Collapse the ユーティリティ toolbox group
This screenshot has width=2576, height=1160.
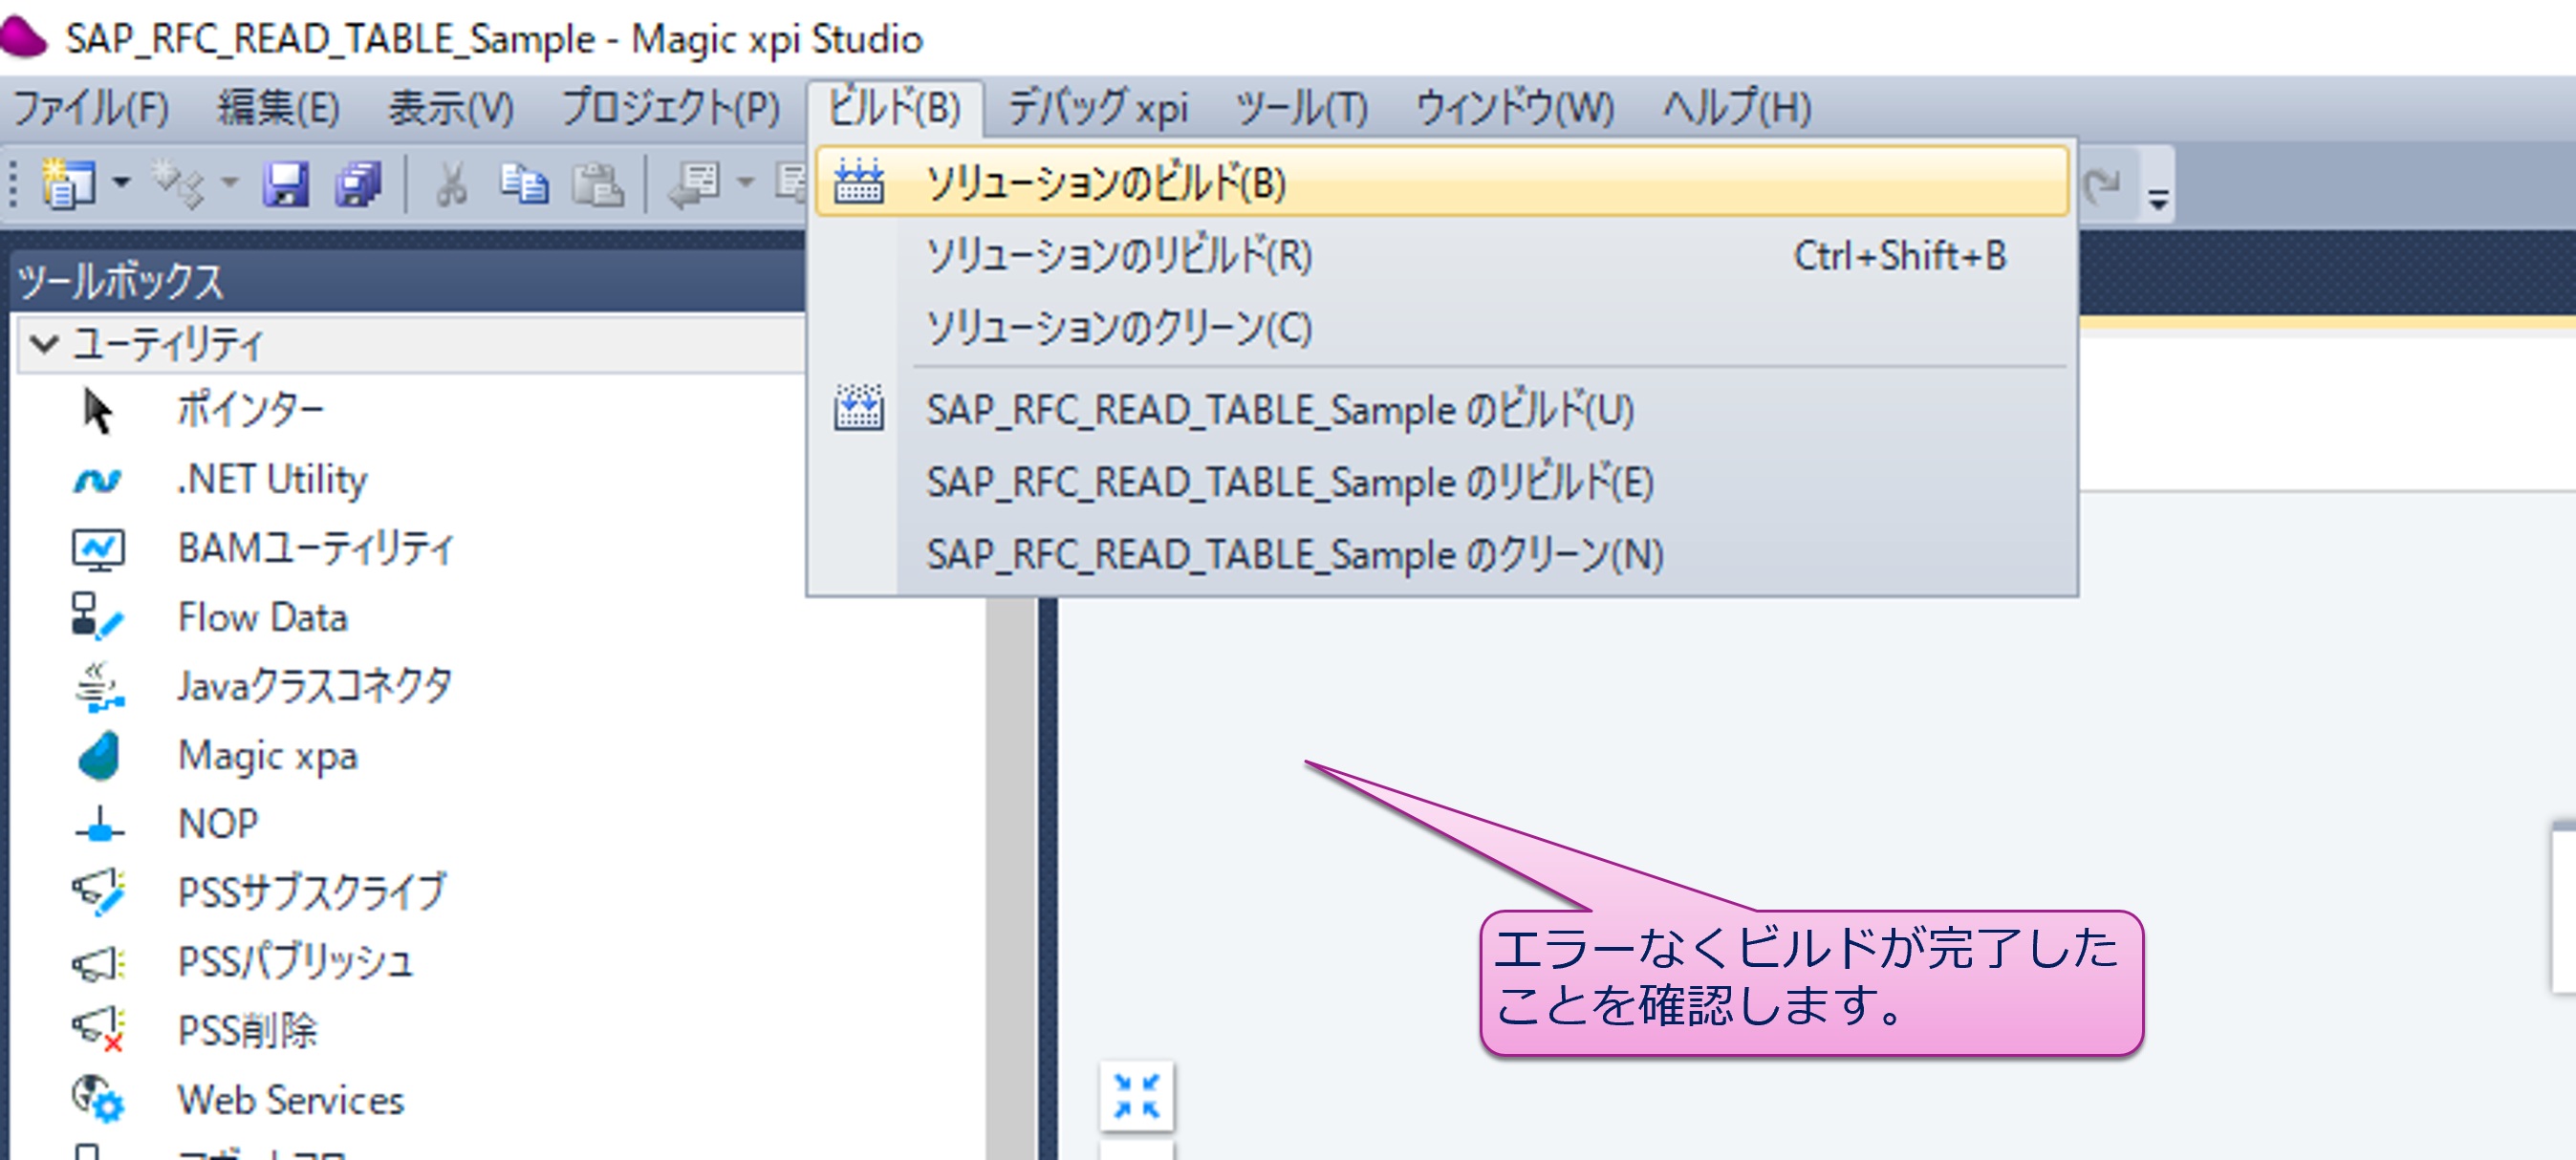(44, 345)
